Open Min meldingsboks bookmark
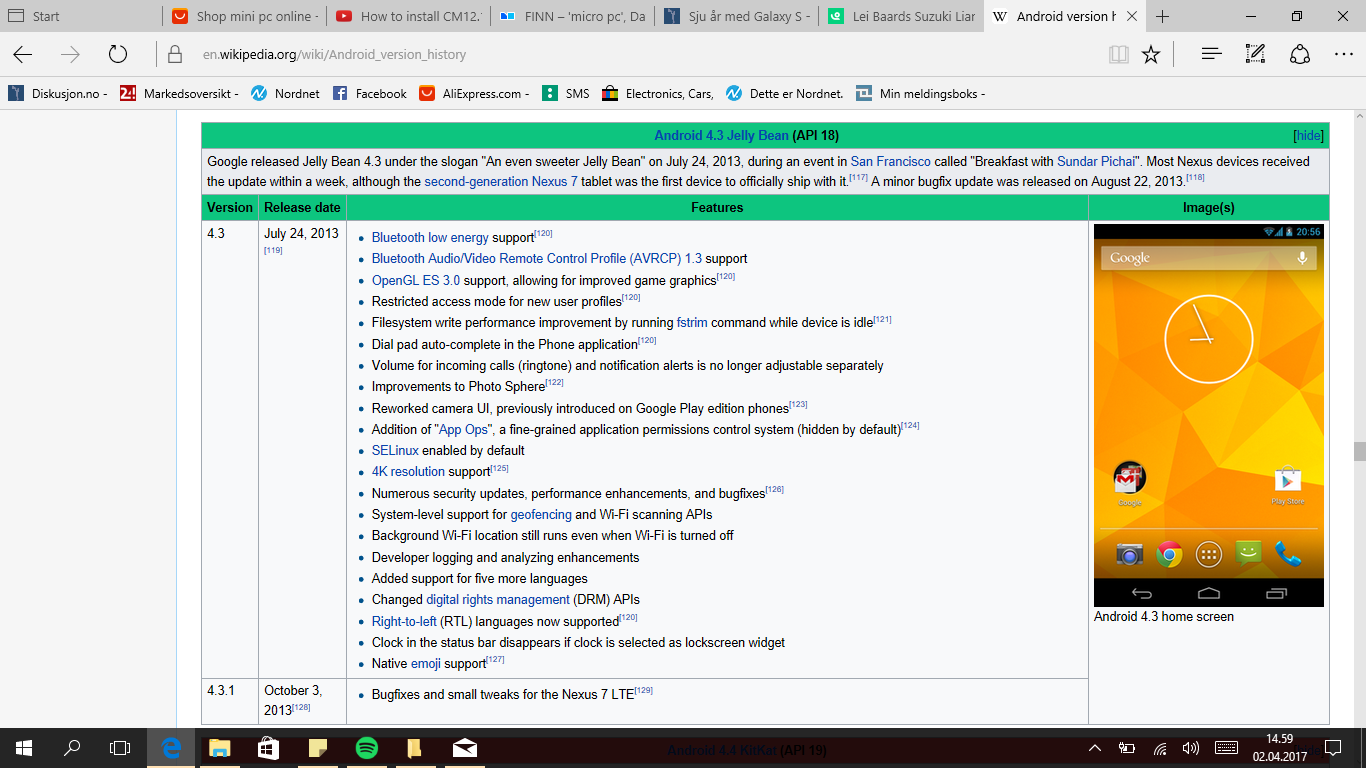Viewport: 1366px width, 768px height. (920, 93)
